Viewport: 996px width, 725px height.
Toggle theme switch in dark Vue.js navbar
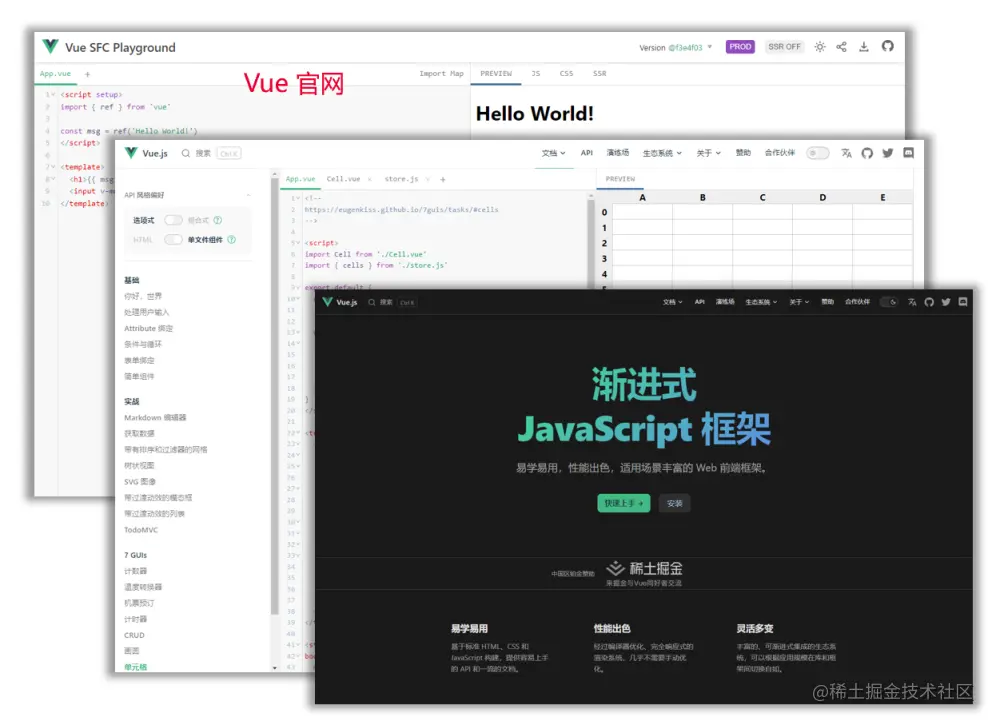click(889, 302)
